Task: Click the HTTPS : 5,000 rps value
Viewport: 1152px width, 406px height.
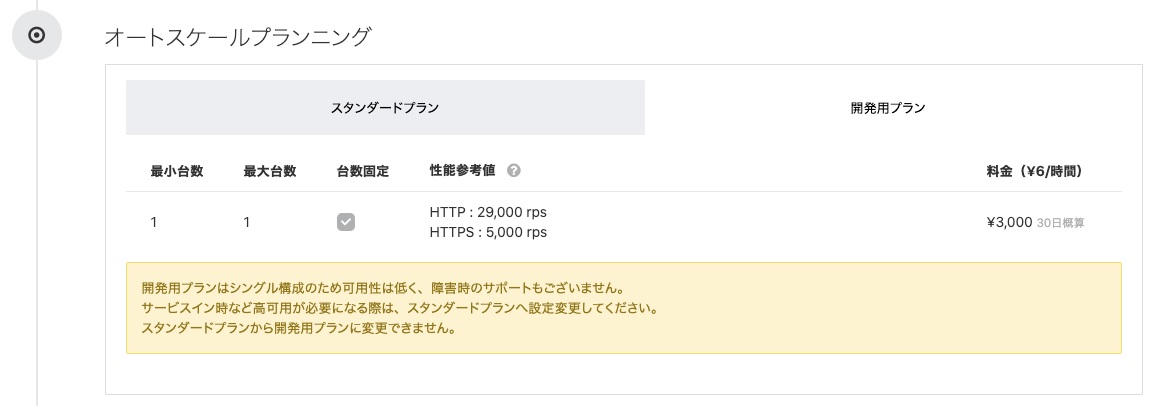Action: click(x=488, y=232)
